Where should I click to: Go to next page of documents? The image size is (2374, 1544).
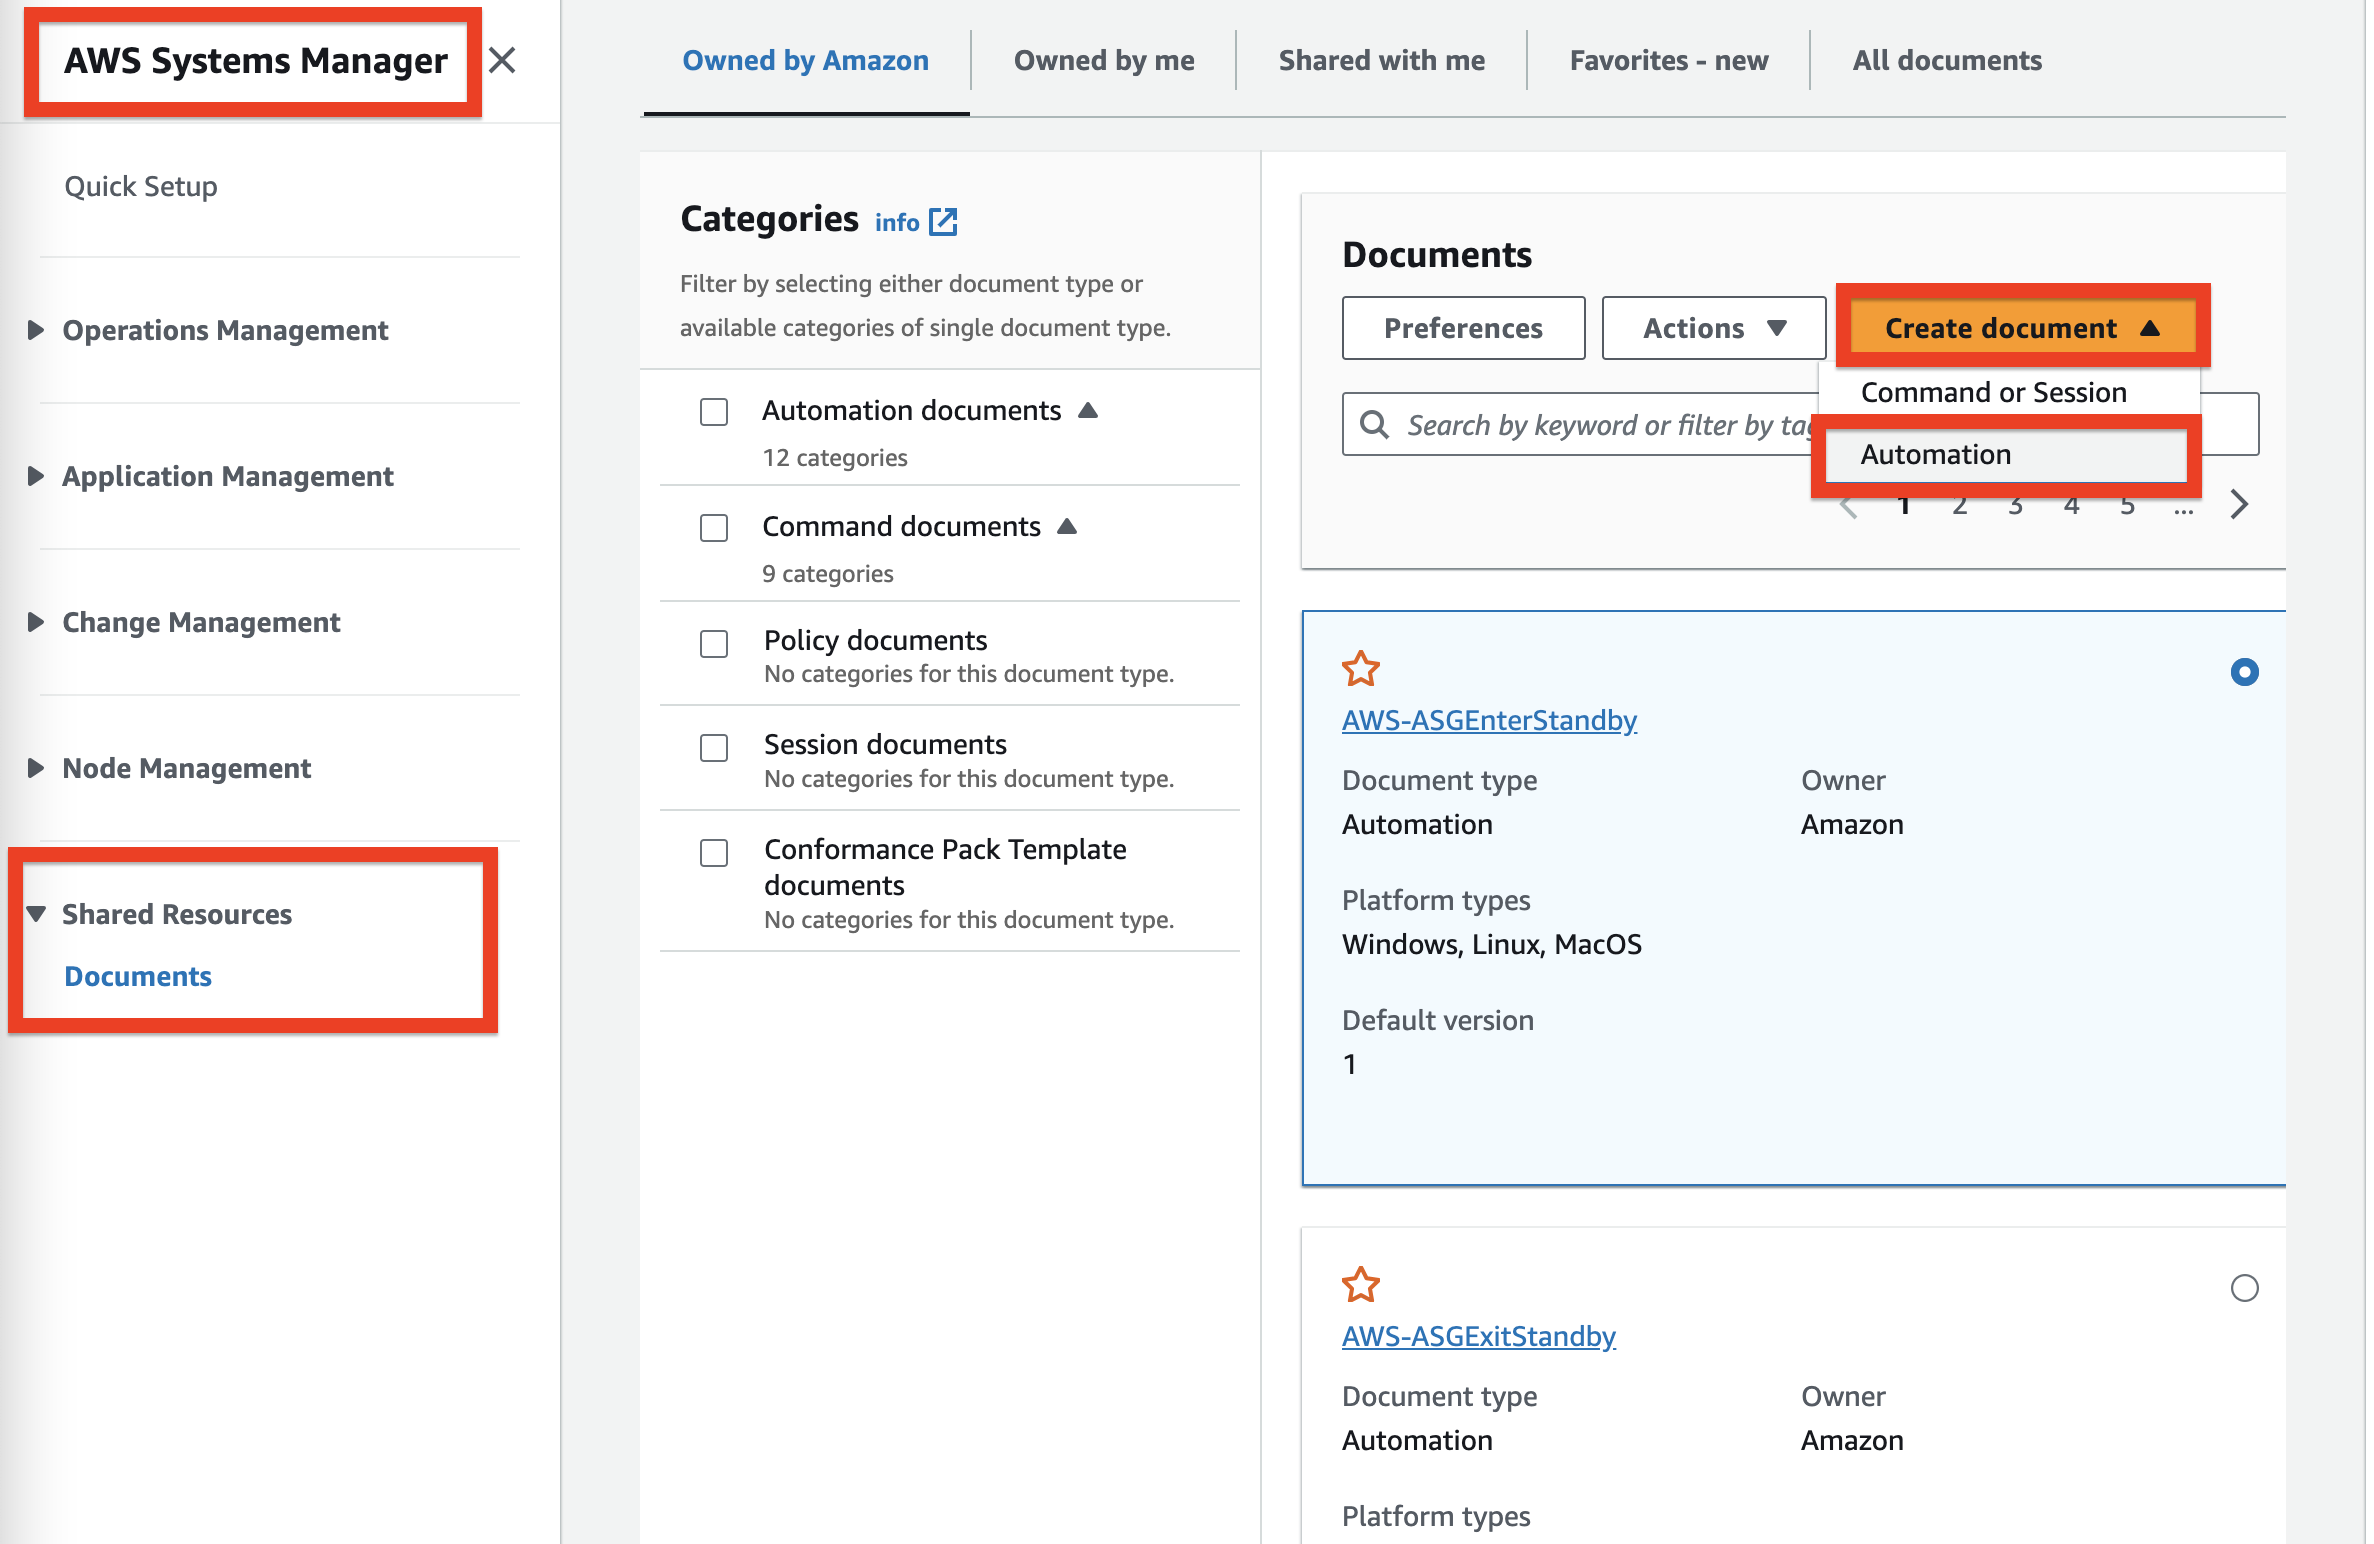click(x=2239, y=504)
